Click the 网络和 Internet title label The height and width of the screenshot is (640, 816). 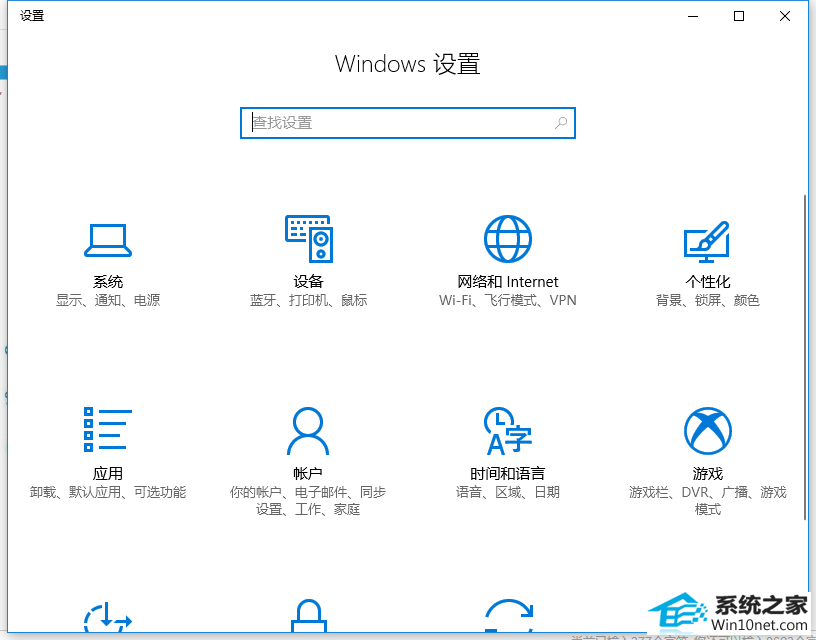coord(508,282)
